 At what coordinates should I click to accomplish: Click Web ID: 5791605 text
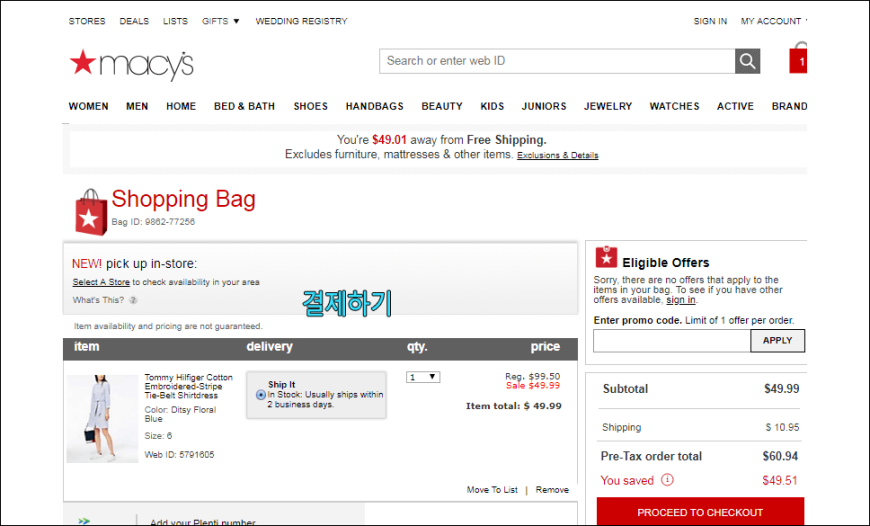point(179,455)
